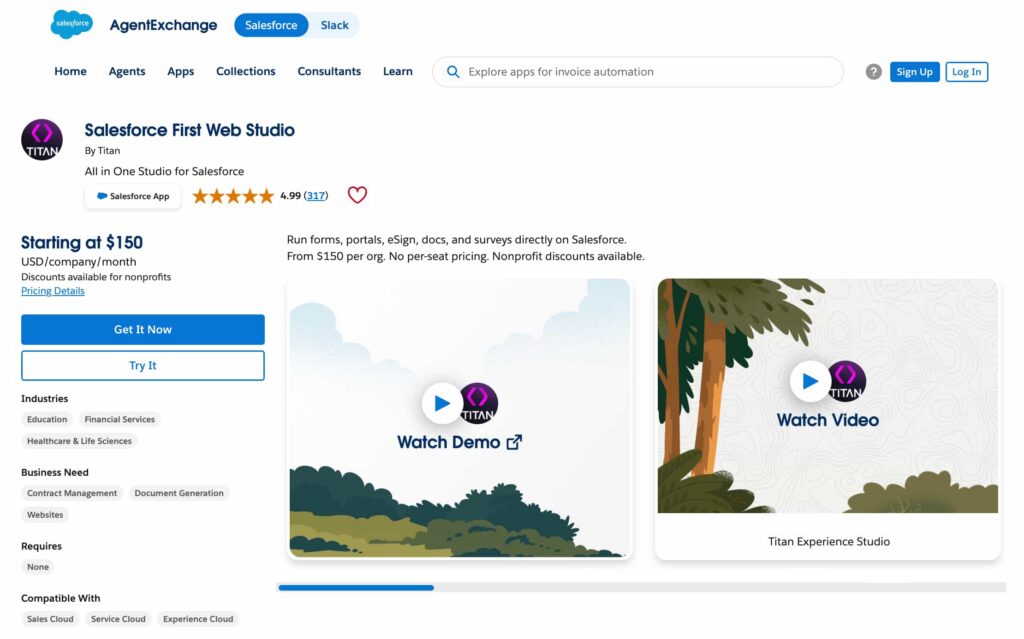Open the Apps nav item
The width and height of the screenshot is (1024, 639).
click(180, 71)
